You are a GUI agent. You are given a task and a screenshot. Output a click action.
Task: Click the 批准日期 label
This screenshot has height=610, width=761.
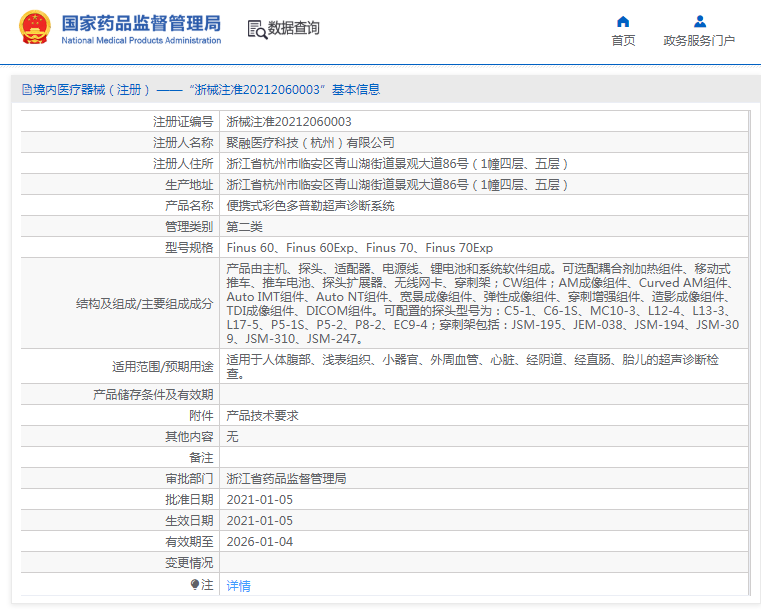tap(189, 499)
